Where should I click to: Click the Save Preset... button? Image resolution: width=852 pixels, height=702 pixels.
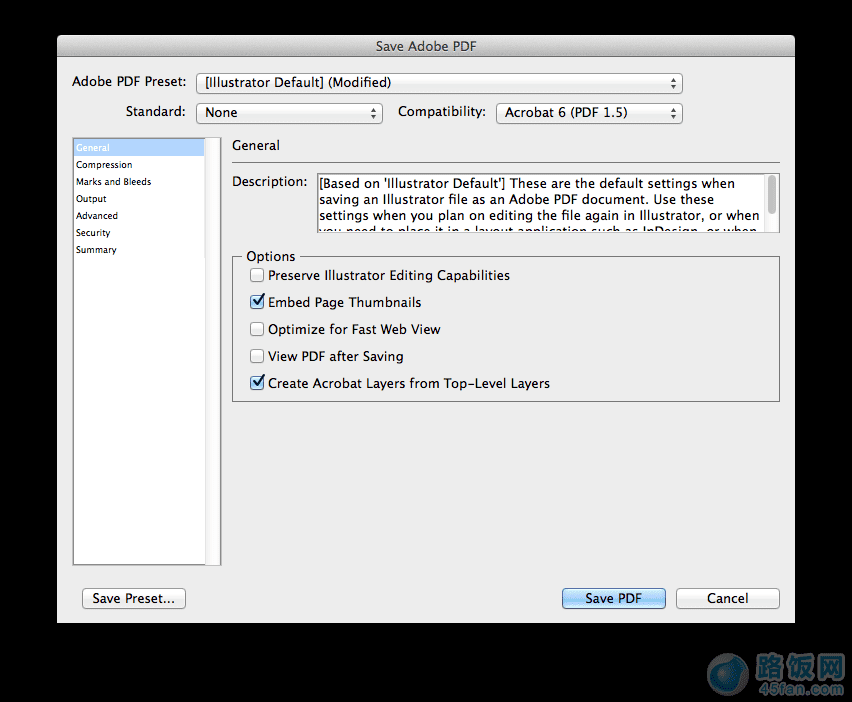pyautogui.click(x=134, y=598)
